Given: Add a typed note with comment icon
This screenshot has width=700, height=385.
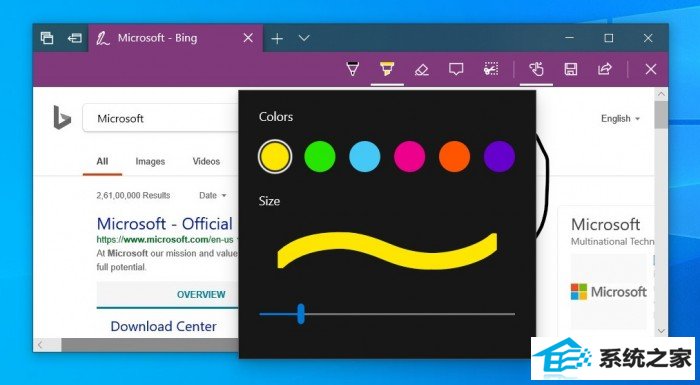Looking at the screenshot, I should (456, 69).
